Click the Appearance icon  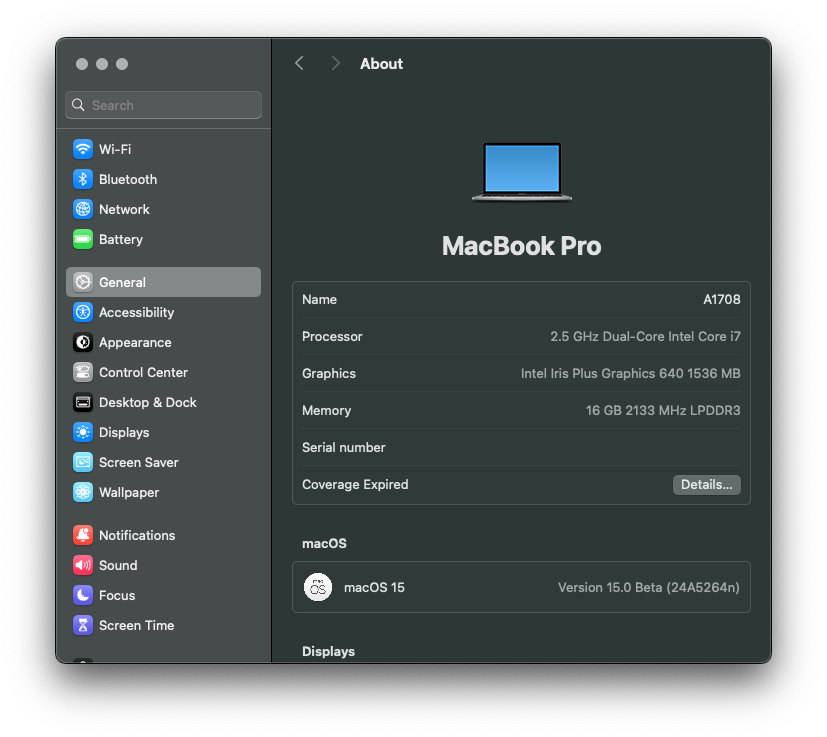click(83, 342)
